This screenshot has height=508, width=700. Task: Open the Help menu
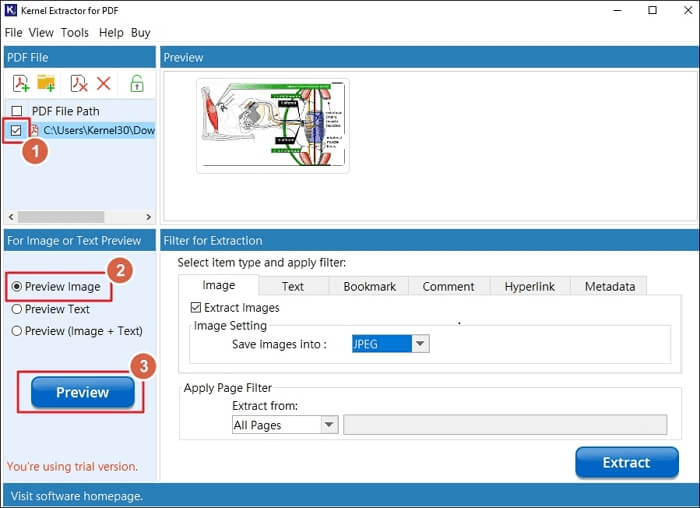[111, 33]
